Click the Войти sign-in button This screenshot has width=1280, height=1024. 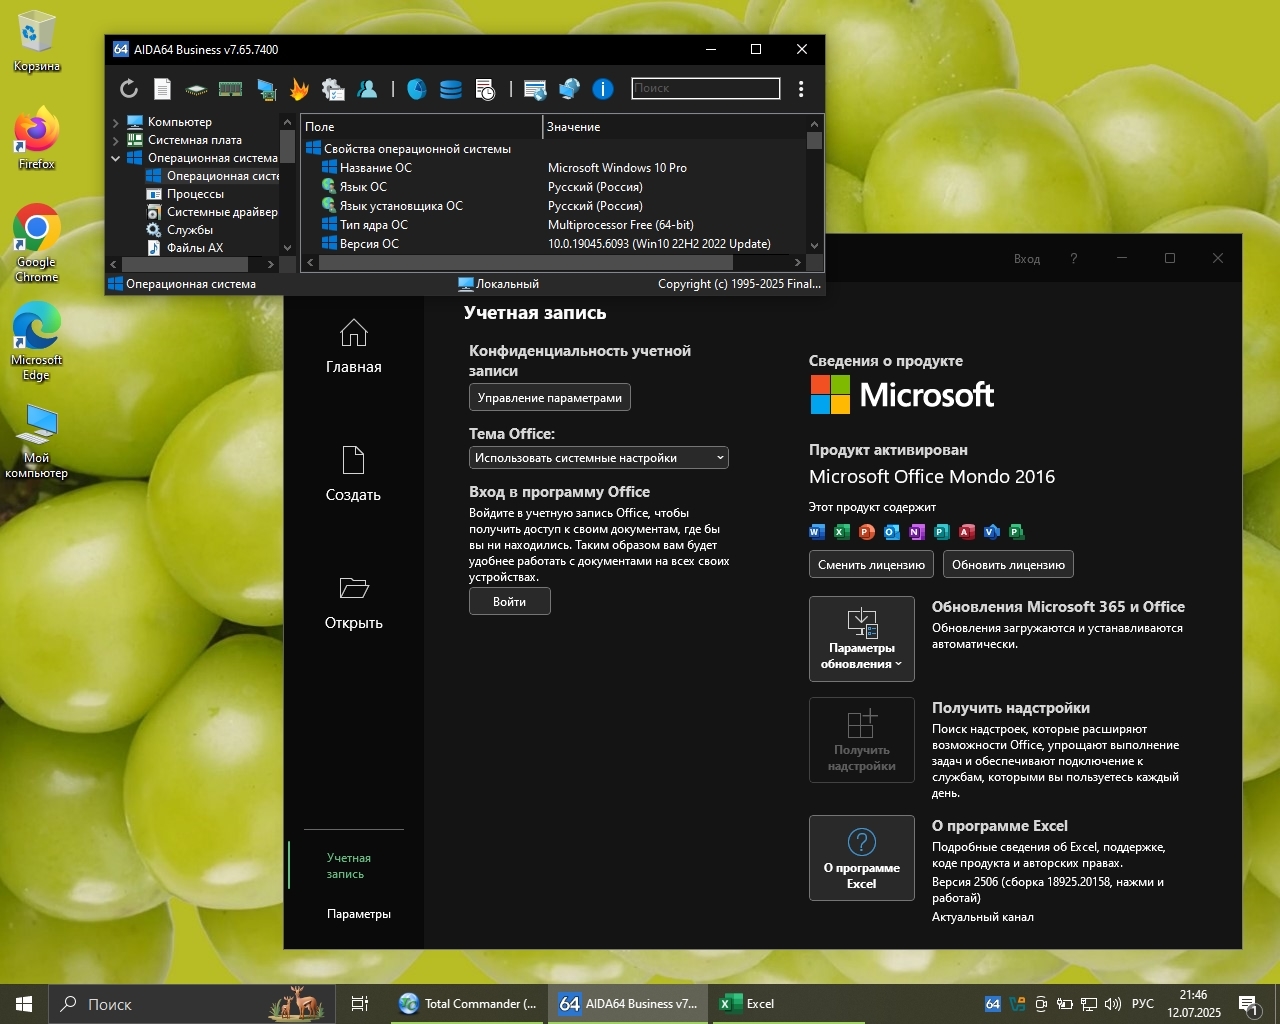pos(510,602)
